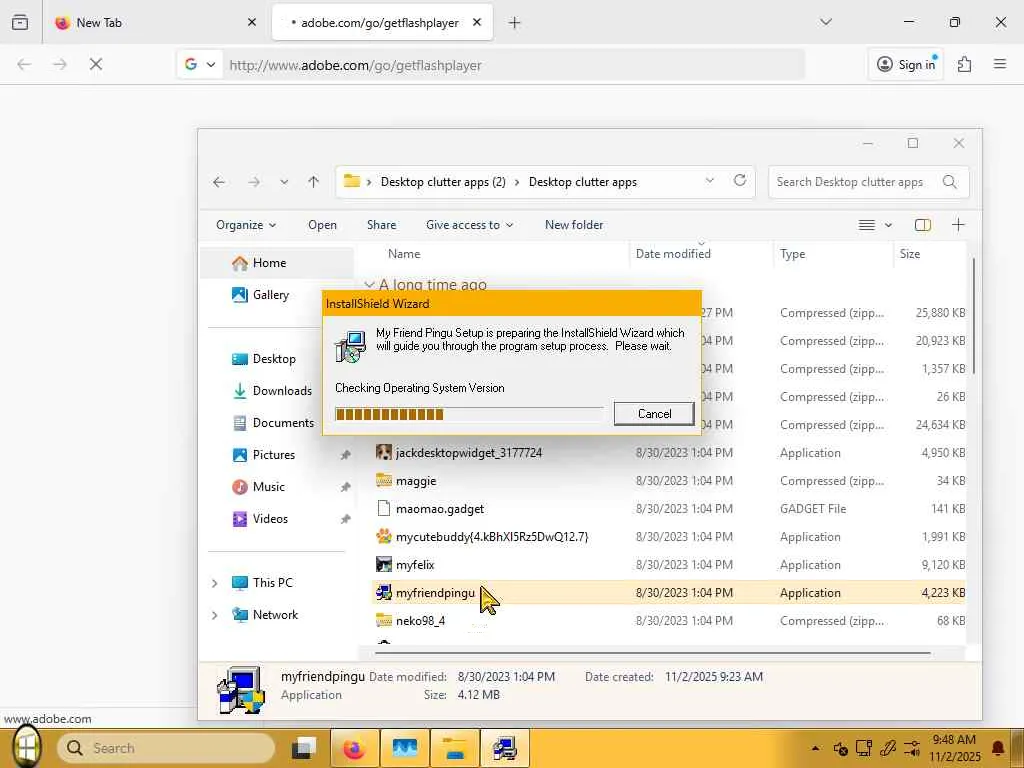Click Desktop clutter apps (2) breadcrumb

[x=443, y=182]
